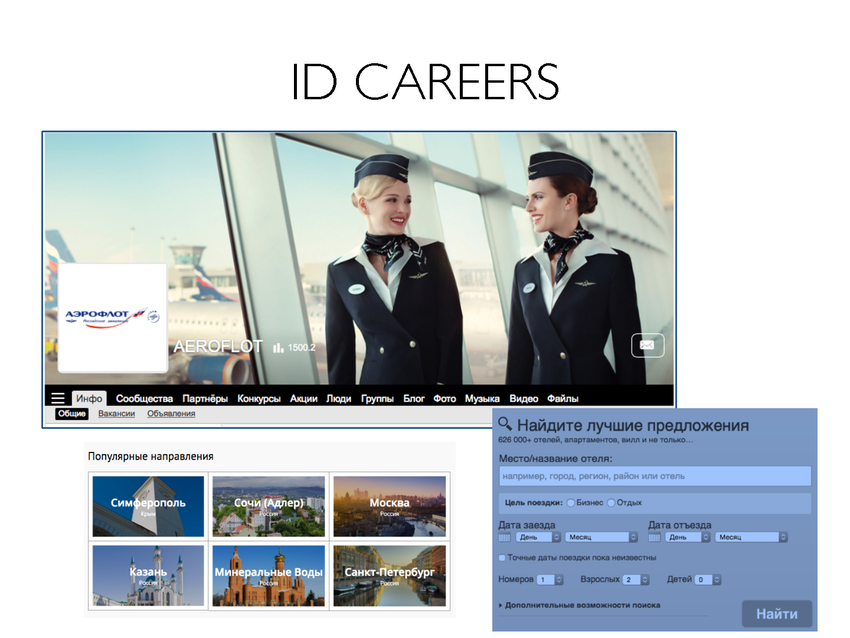
Task: Open the check-out День dropdown
Action: [x=686, y=537]
